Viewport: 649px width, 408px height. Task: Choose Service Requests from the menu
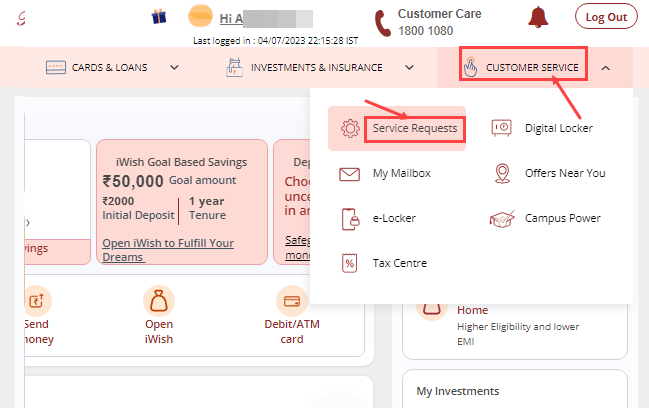coord(415,128)
